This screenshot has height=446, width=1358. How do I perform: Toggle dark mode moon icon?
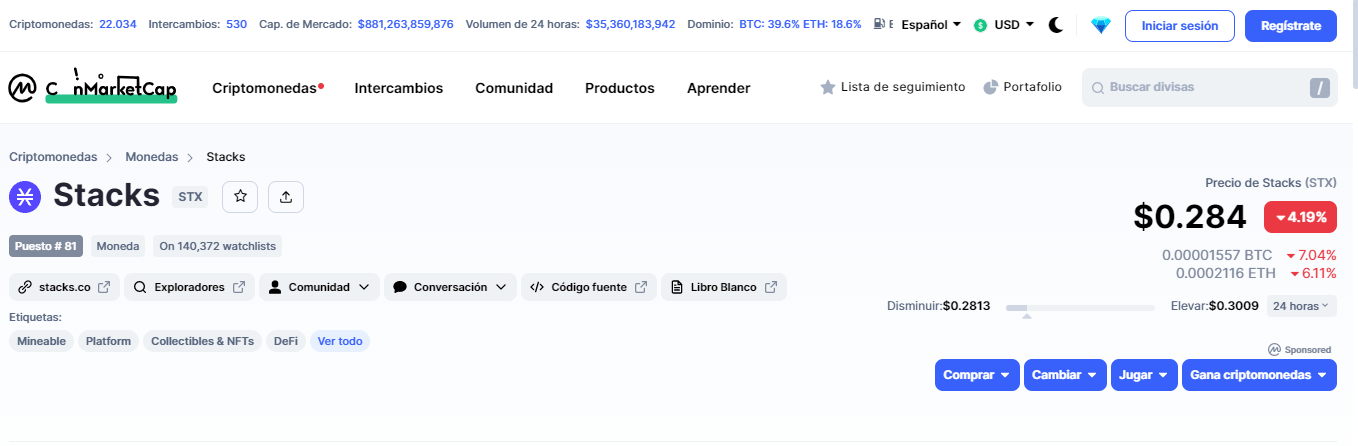click(1055, 25)
